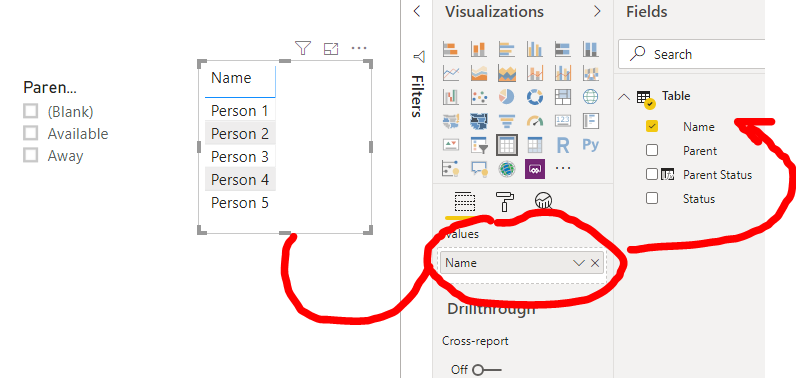The height and width of the screenshot is (378, 796).
Task: Click the Focus mode icon above table
Action: tap(331, 49)
